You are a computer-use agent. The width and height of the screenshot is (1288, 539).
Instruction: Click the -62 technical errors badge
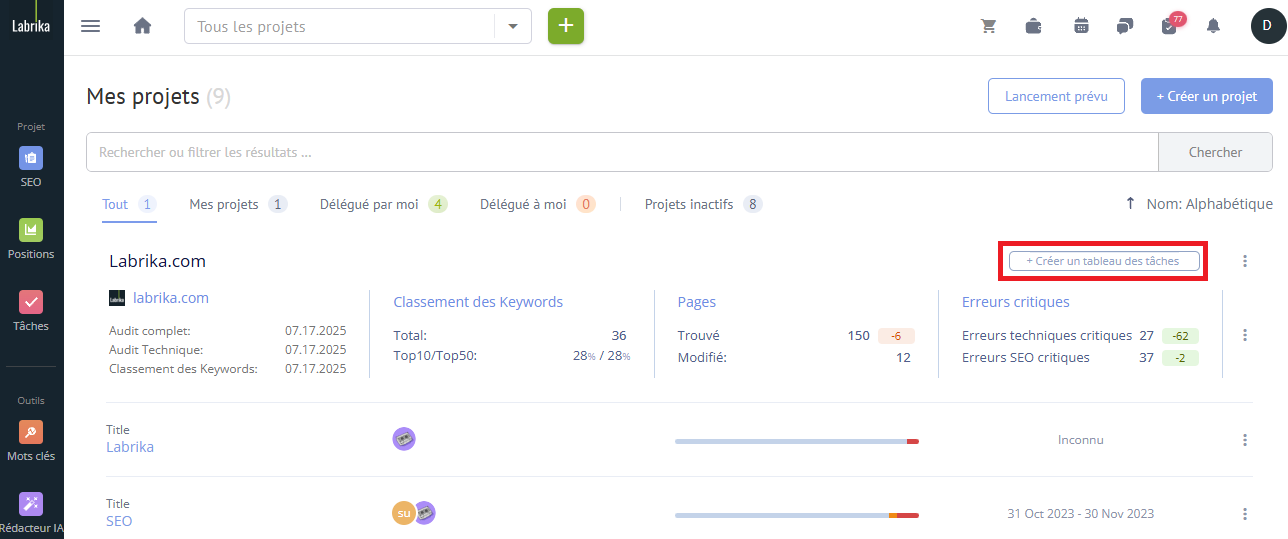(1180, 336)
